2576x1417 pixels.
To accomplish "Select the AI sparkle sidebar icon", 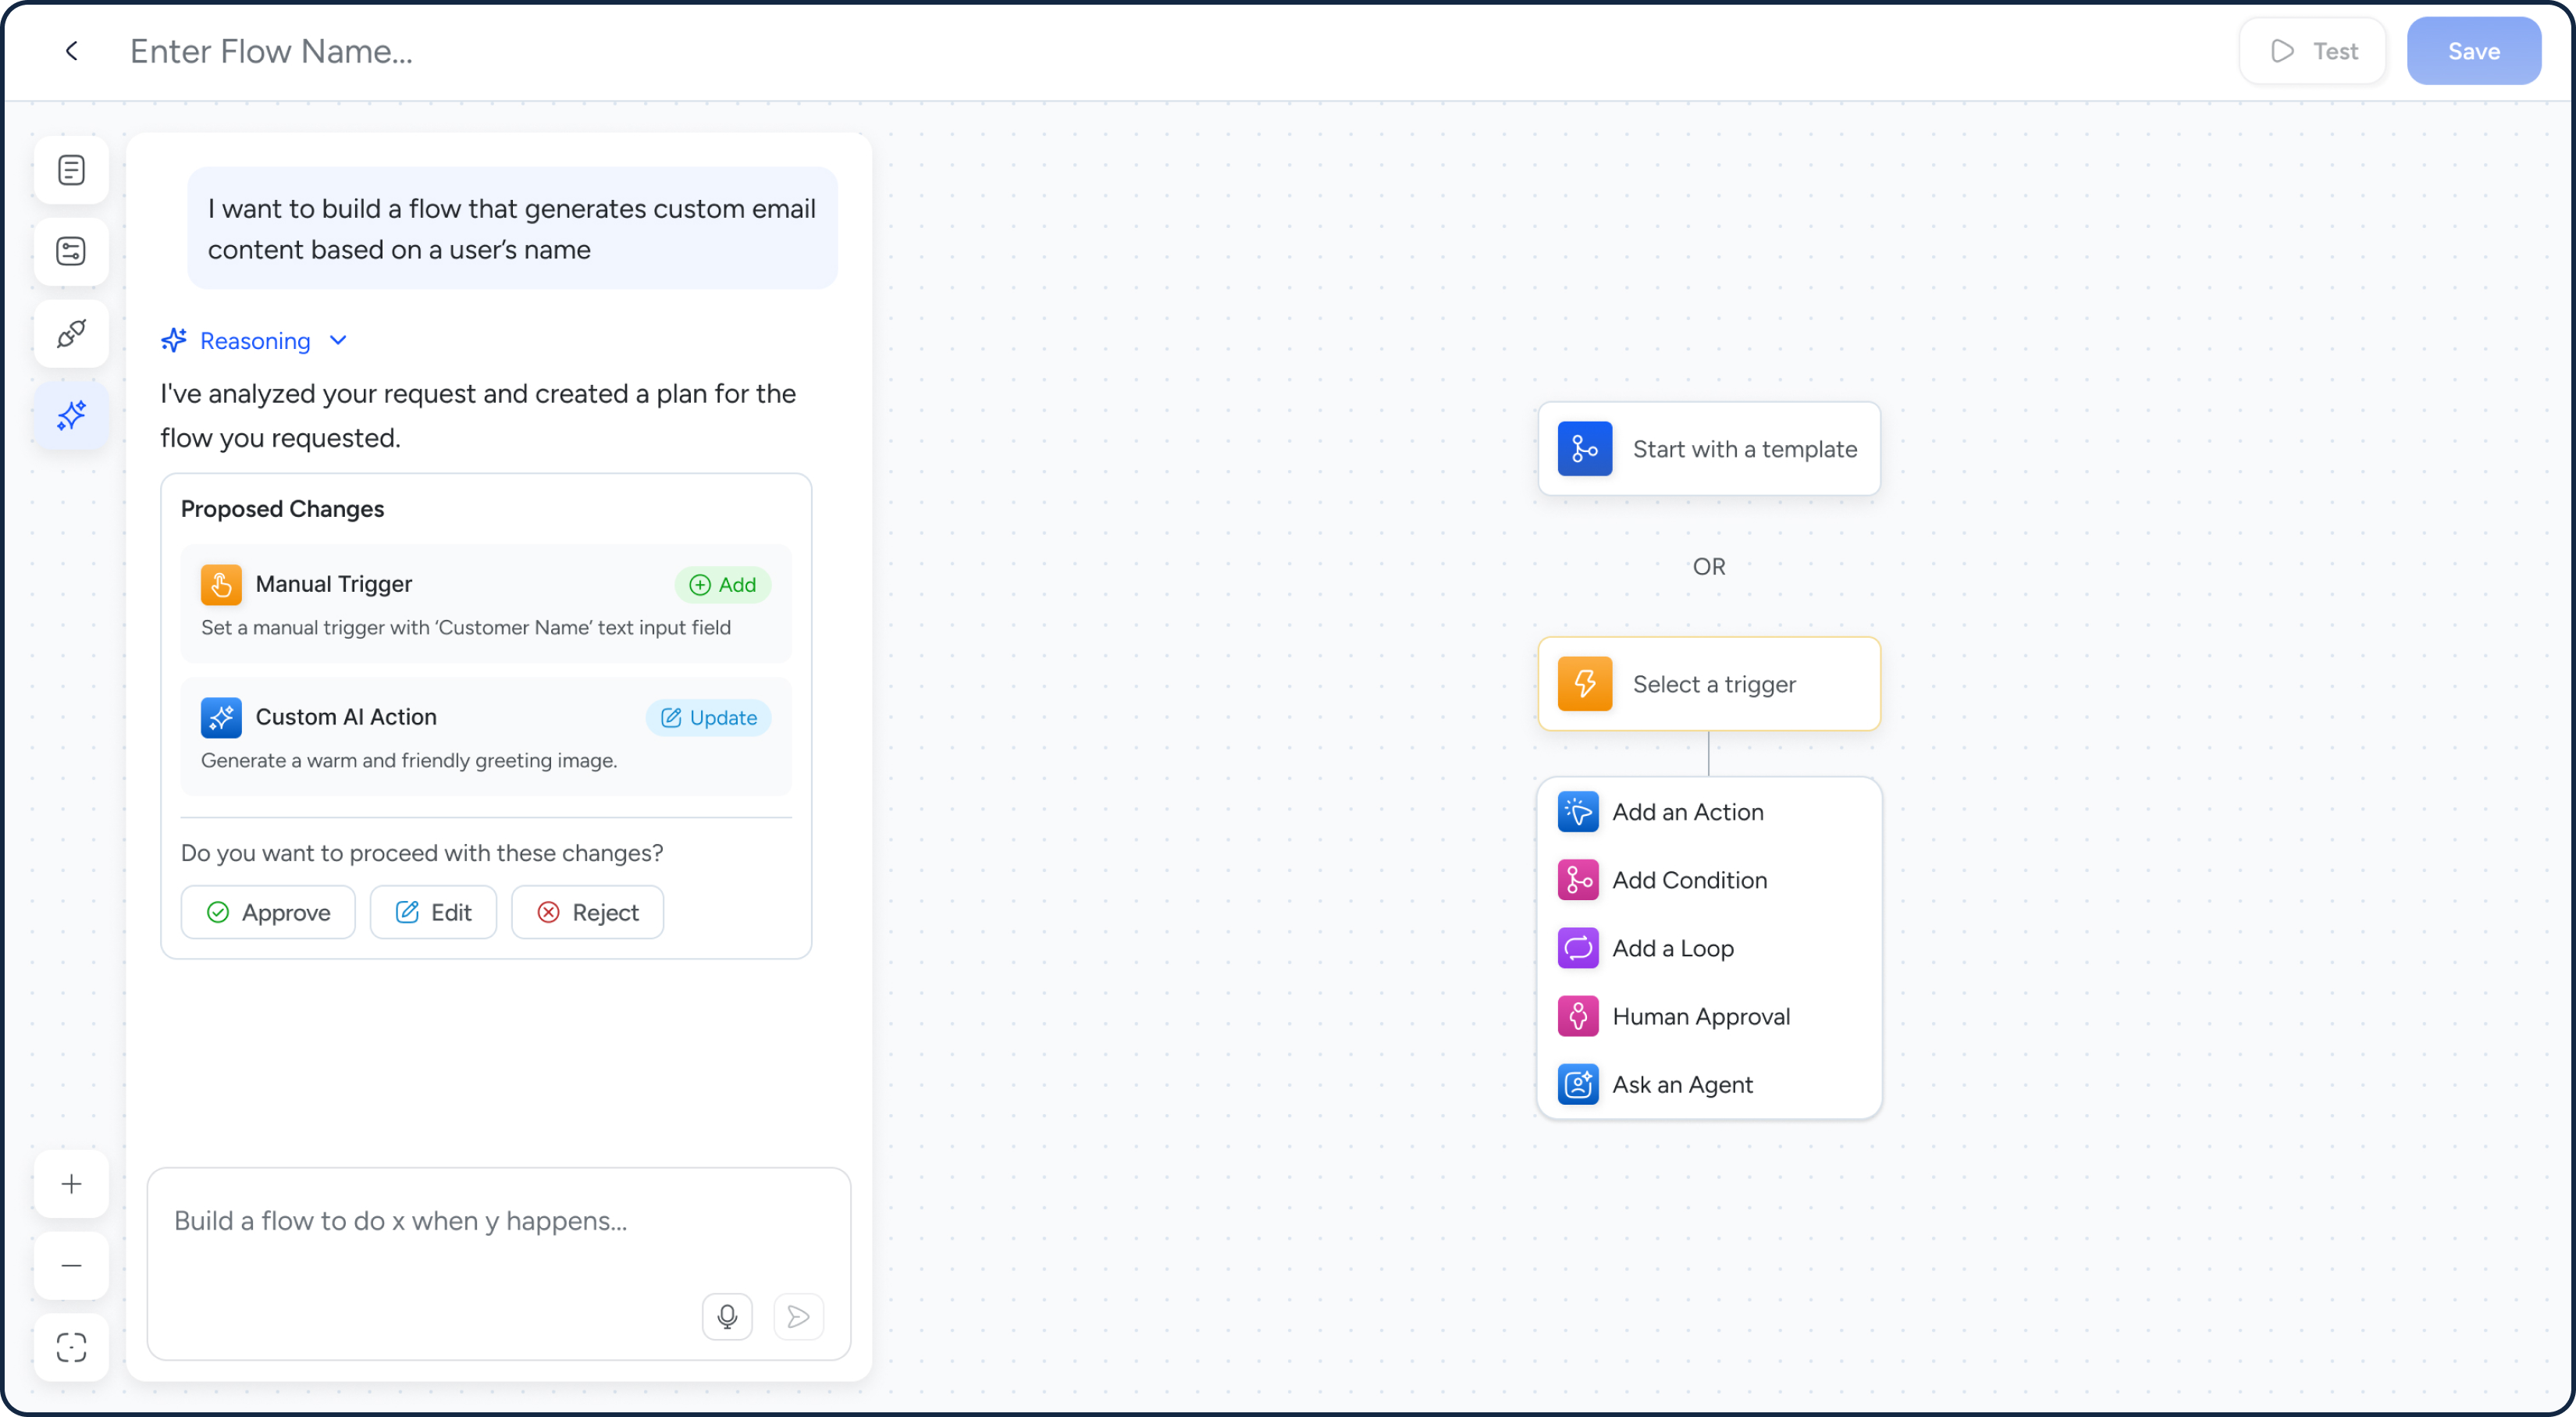I will pos(71,415).
